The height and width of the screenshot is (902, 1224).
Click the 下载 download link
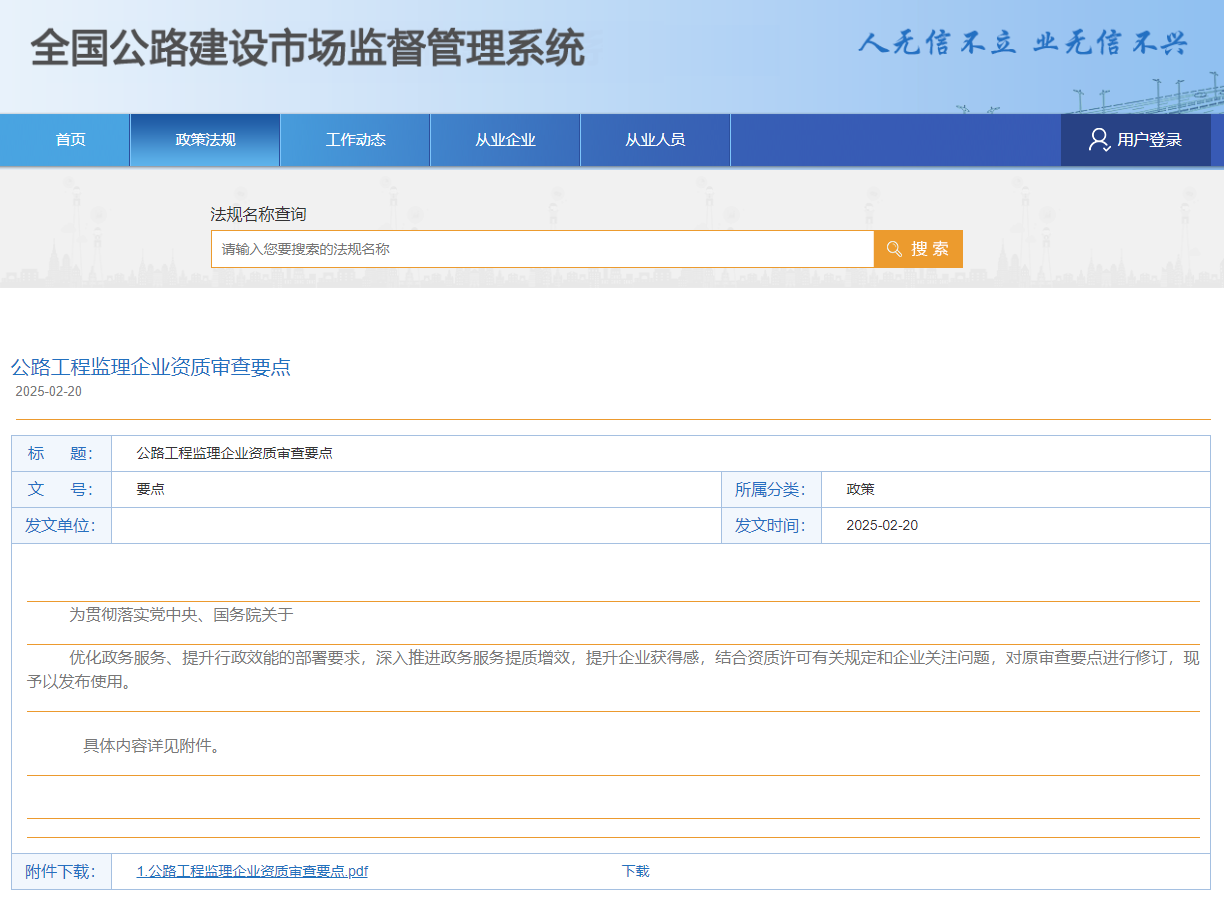click(635, 871)
